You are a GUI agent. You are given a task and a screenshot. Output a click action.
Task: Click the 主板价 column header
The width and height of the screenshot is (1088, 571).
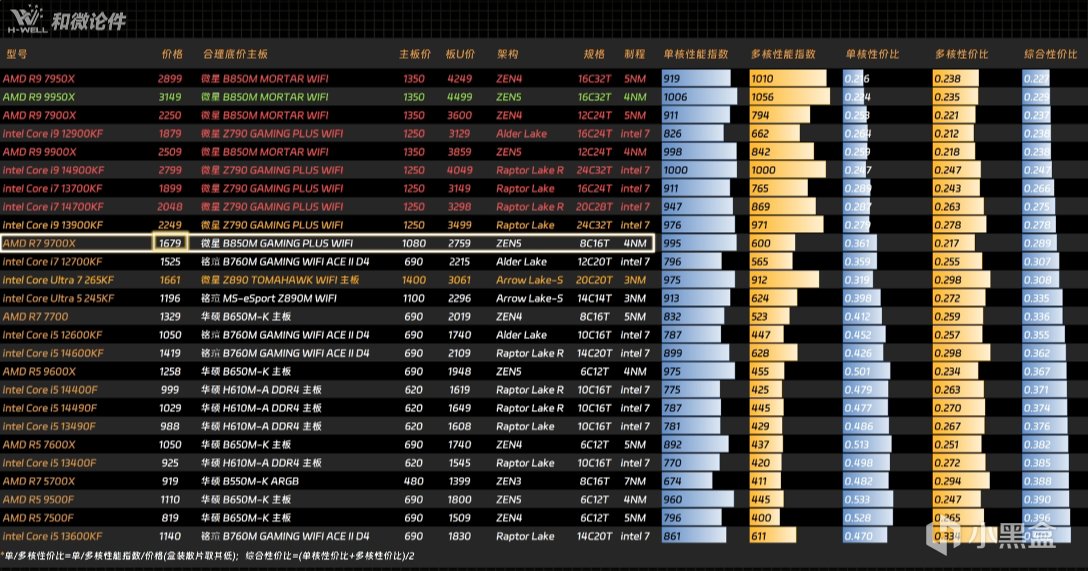tap(415, 54)
